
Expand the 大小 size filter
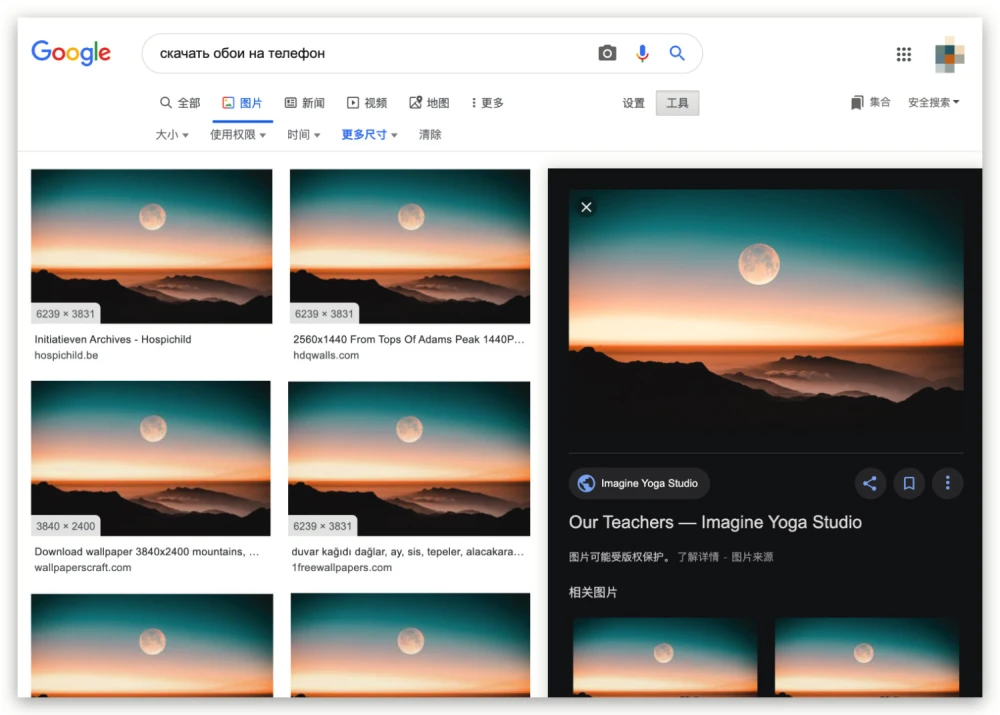click(172, 135)
